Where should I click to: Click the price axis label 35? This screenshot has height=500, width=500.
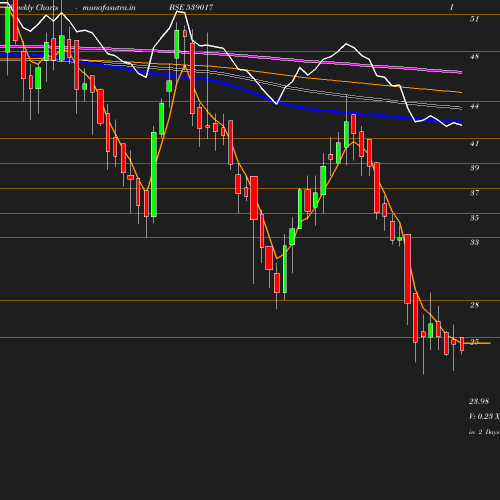(x=474, y=218)
